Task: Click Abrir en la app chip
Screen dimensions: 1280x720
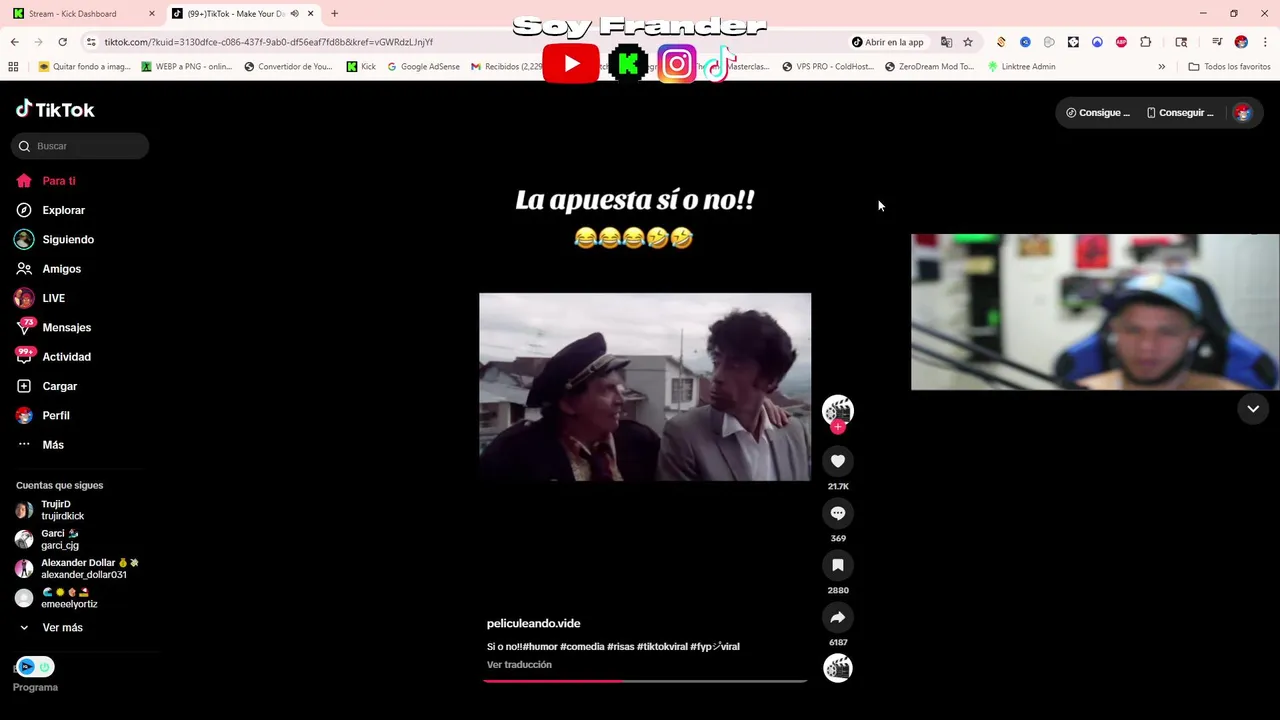Action: point(888,42)
